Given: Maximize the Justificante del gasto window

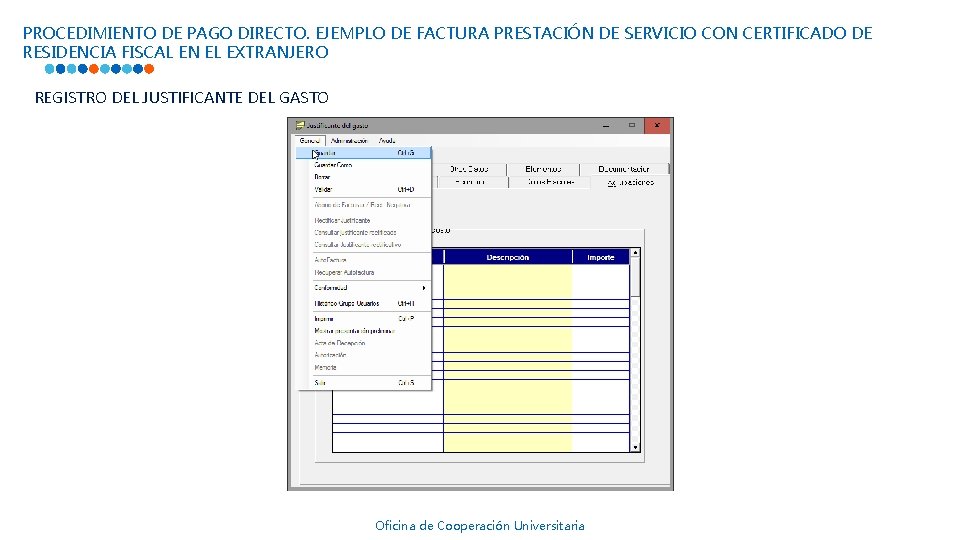Looking at the screenshot, I should [x=632, y=125].
